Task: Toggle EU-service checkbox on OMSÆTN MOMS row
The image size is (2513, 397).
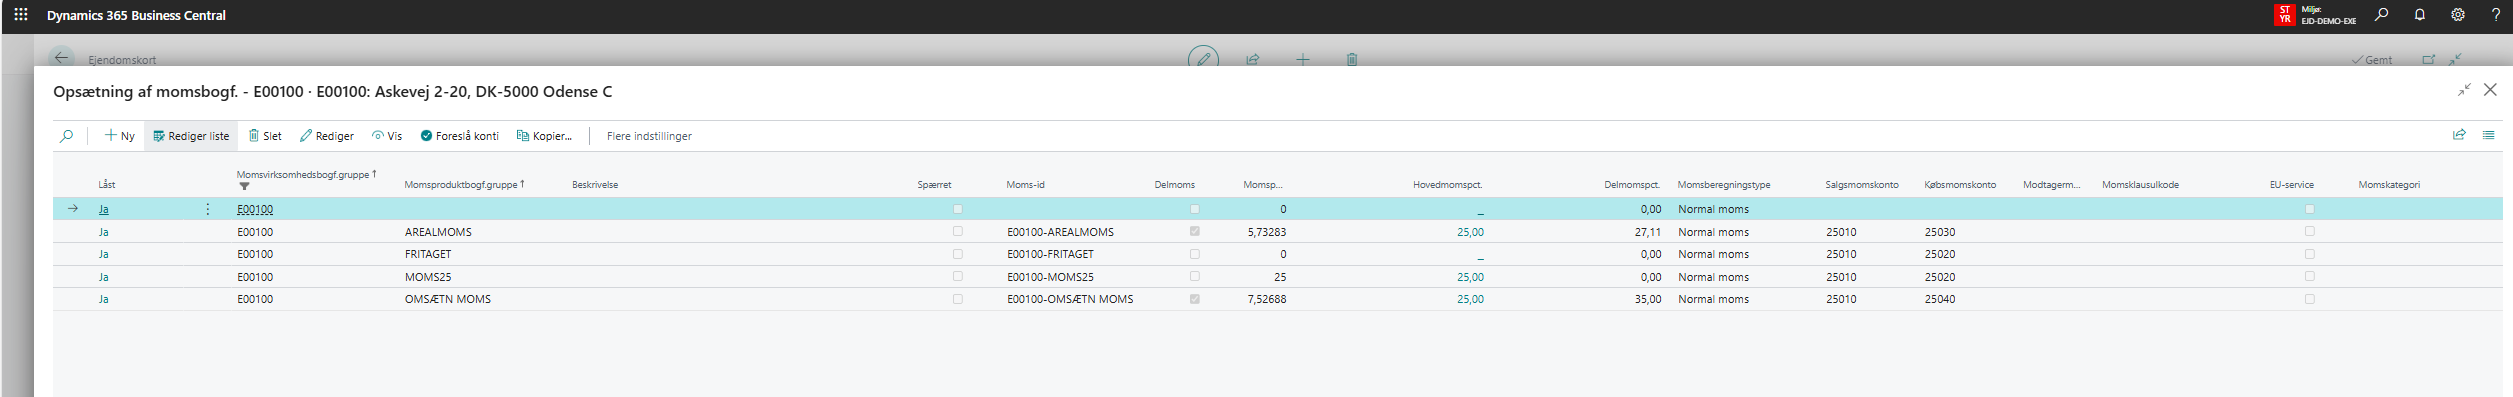Action: (2309, 299)
